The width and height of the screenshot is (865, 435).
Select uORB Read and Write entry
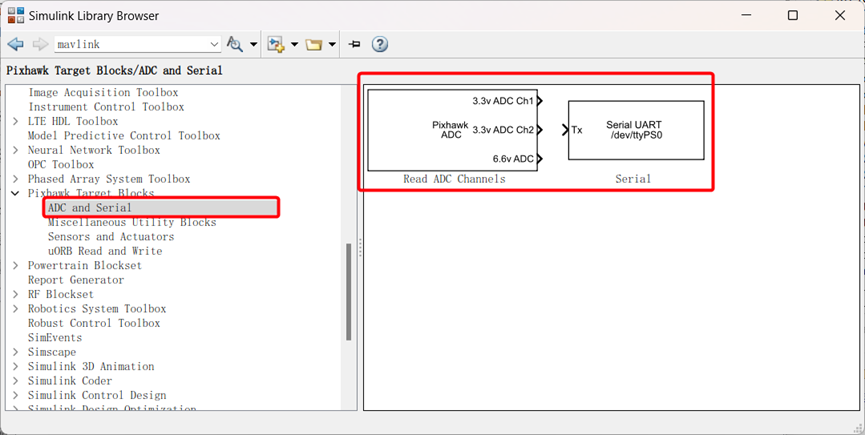click(x=105, y=251)
